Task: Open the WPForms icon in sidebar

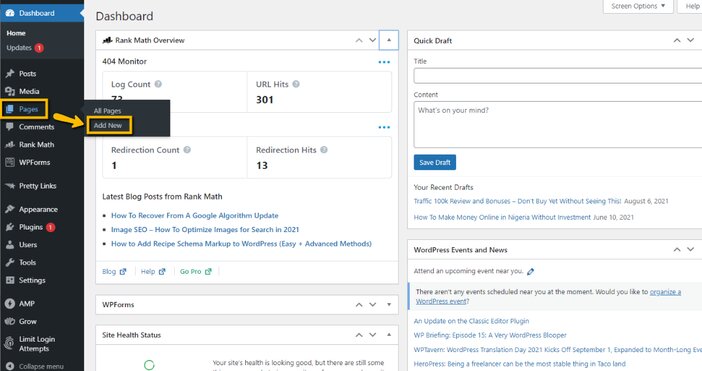Action: [x=10, y=162]
